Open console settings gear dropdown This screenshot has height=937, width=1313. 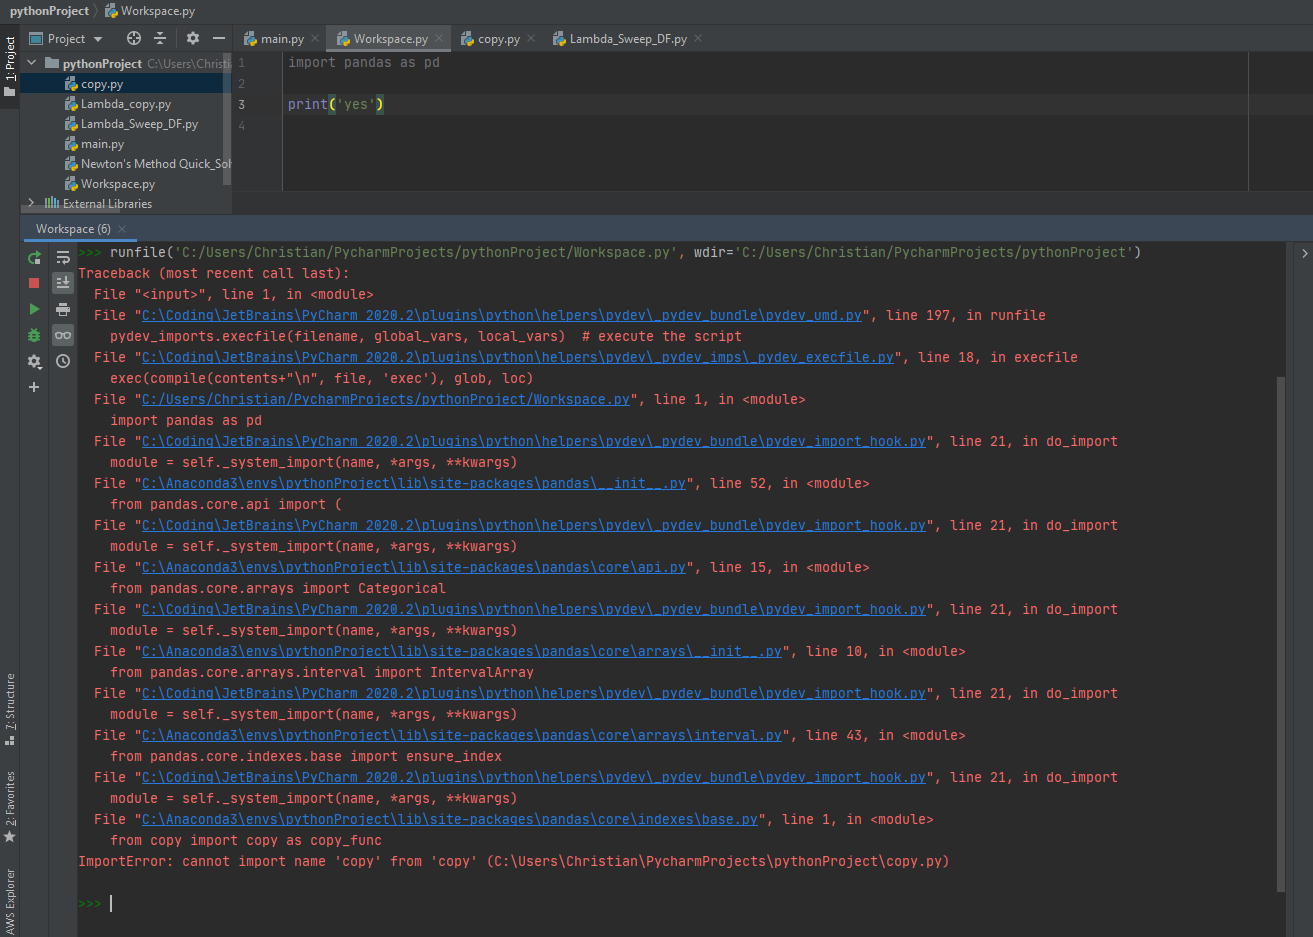click(x=34, y=361)
